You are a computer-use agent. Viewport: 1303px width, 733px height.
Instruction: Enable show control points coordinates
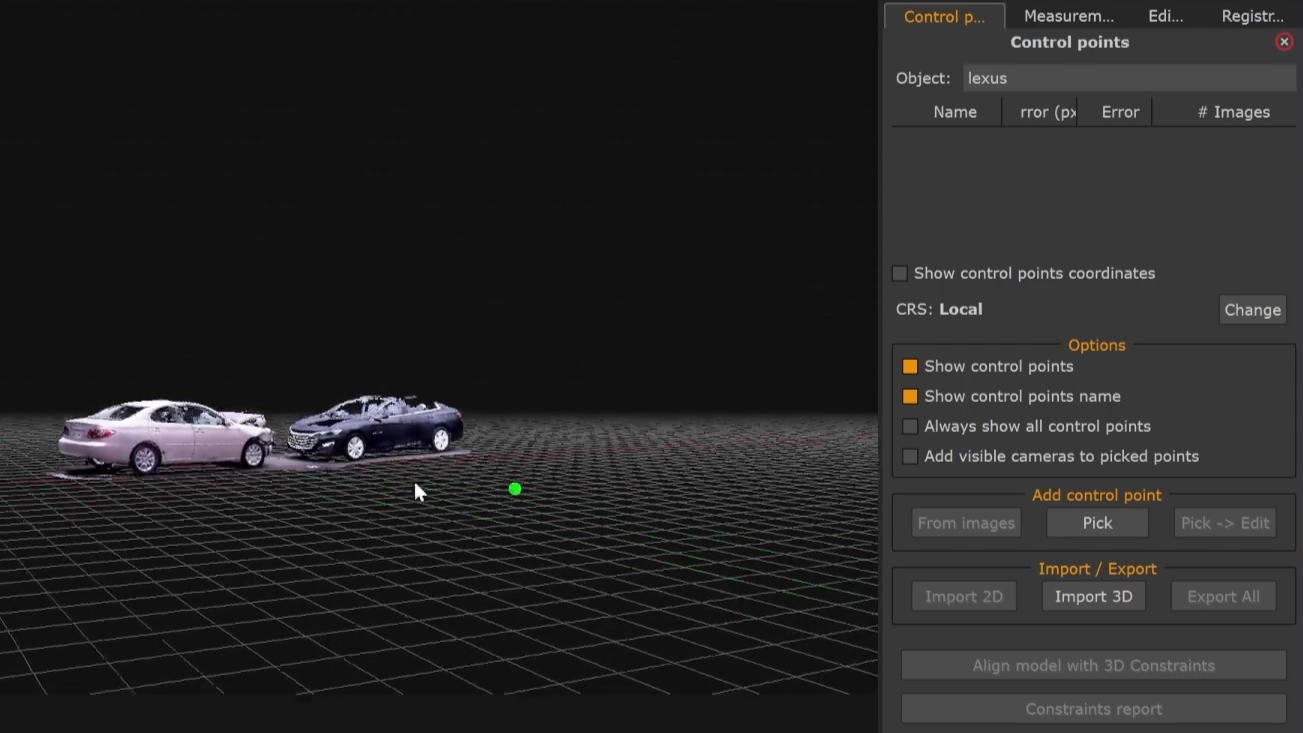click(x=899, y=273)
